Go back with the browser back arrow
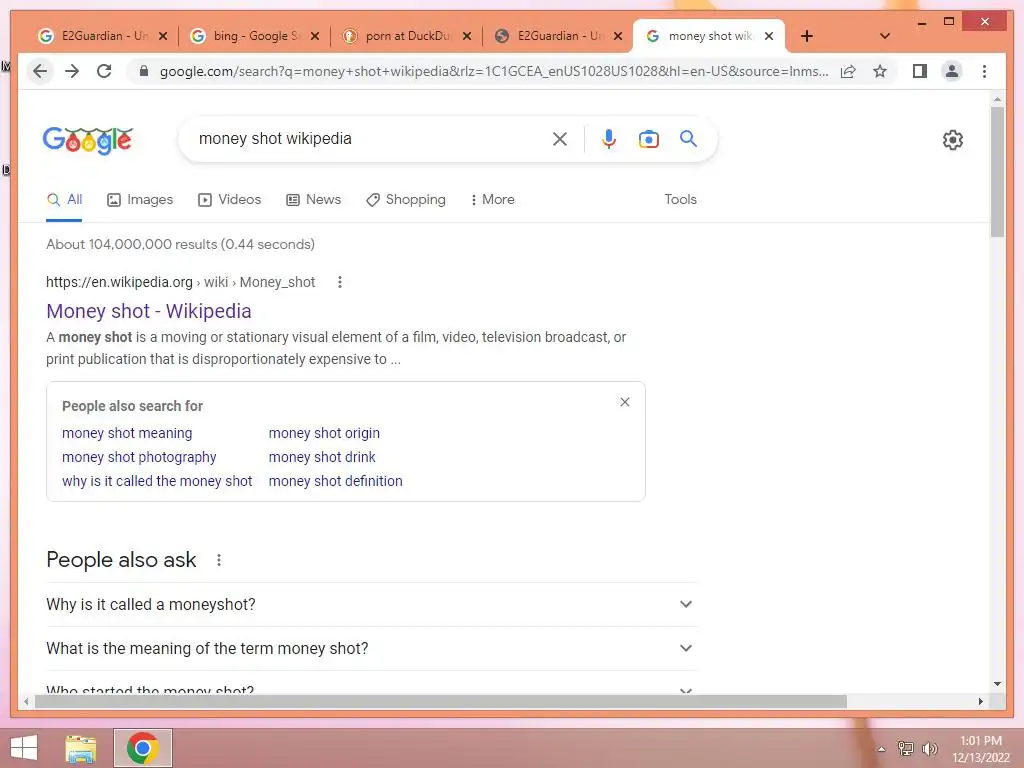The image size is (1024, 768). pos(40,71)
